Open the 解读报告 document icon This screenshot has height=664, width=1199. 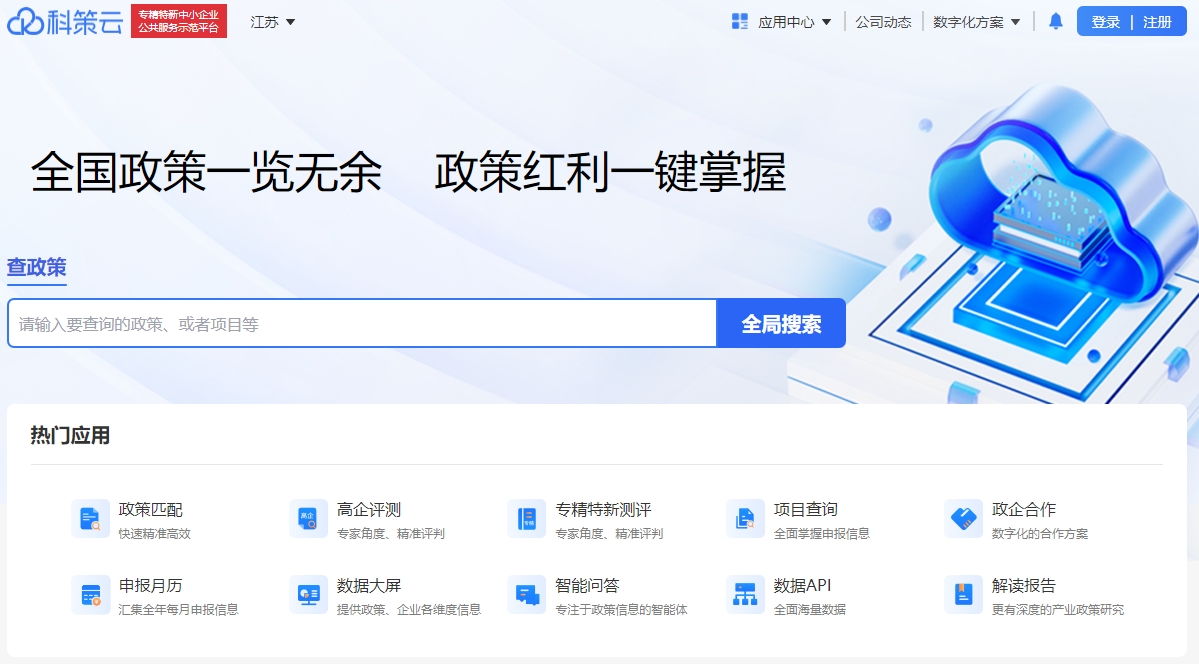pos(963,594)
